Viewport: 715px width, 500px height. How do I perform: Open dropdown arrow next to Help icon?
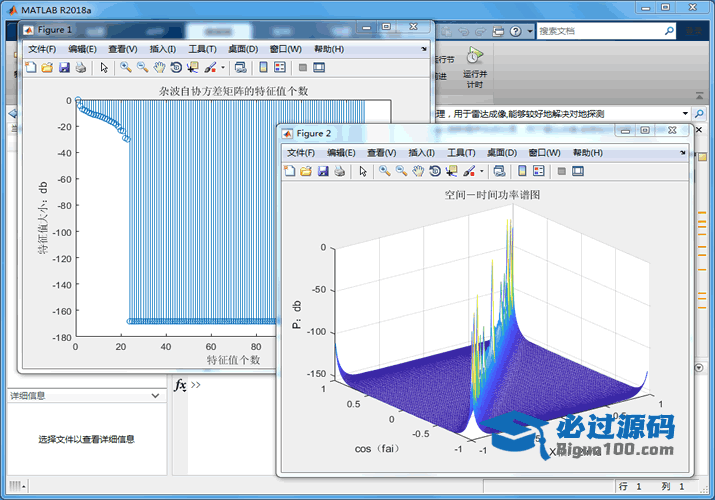pyautogui.click(x=530, y=31)
